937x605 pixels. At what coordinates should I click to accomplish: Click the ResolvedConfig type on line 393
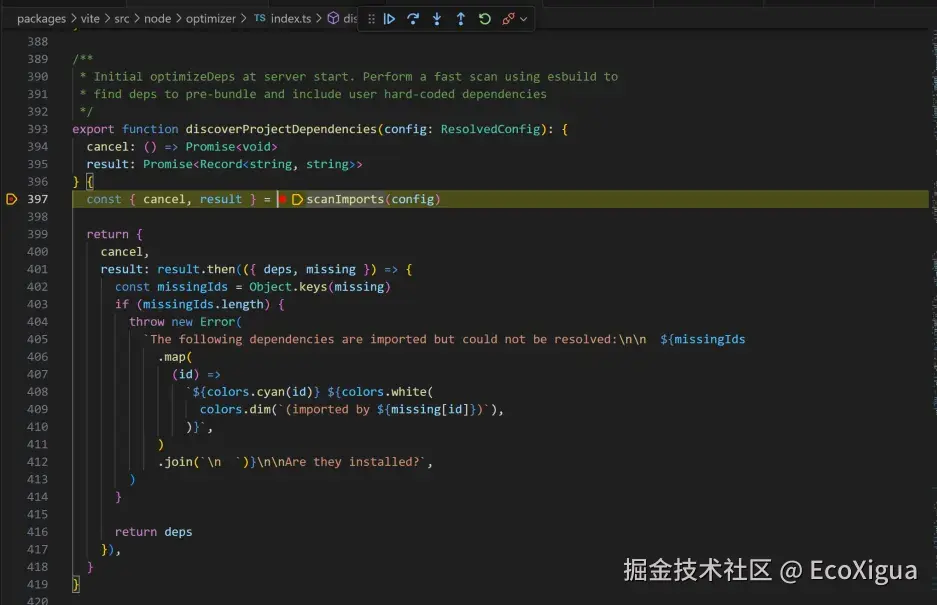(490, 129)
